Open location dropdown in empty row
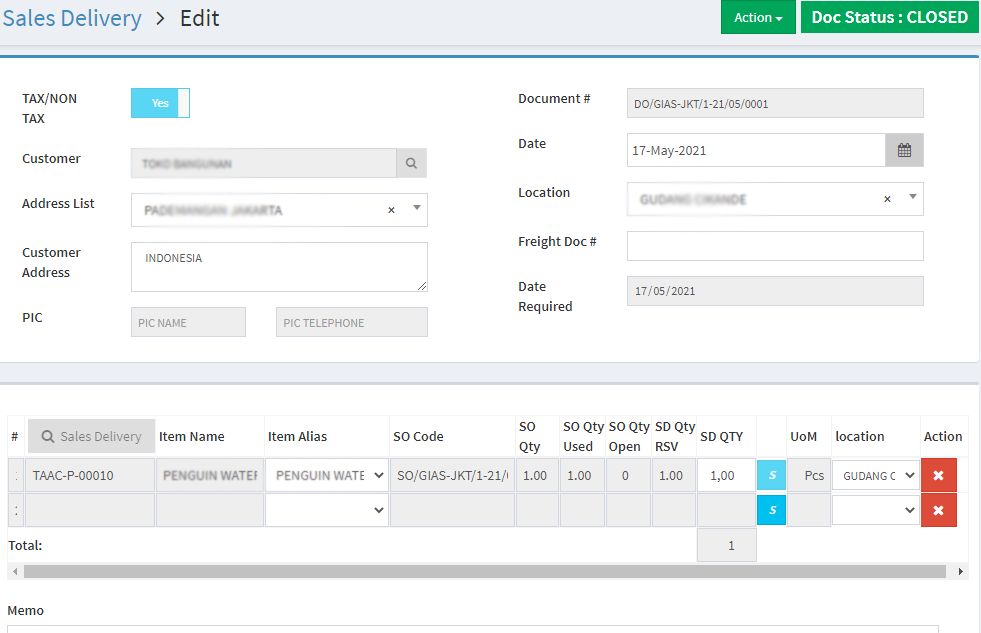The width and height of the screenshot is (981, 633). tap(876, 510)
